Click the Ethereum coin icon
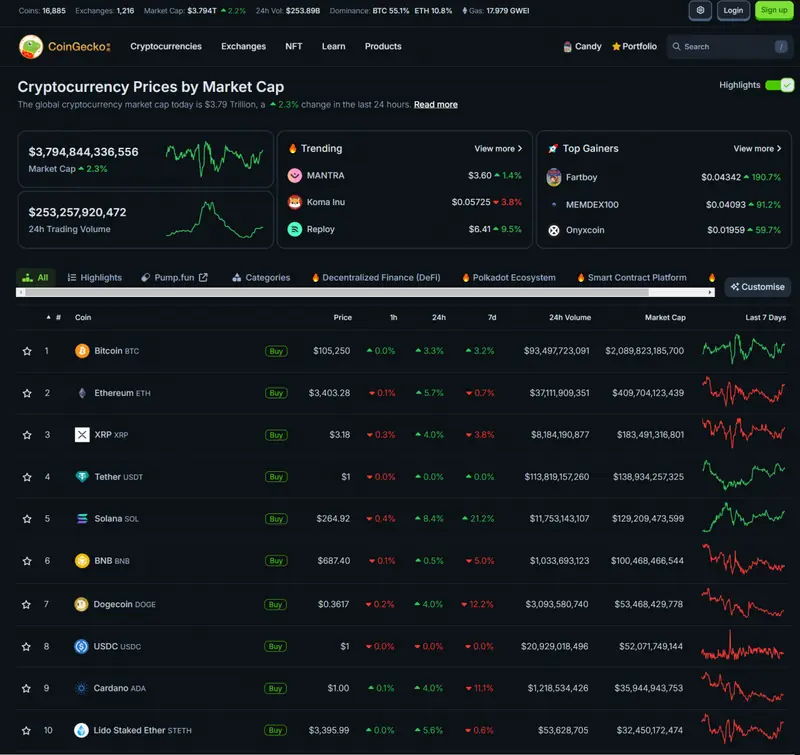Image resolution: width=800 pixels, height=755 pixels. pos(82,393)
